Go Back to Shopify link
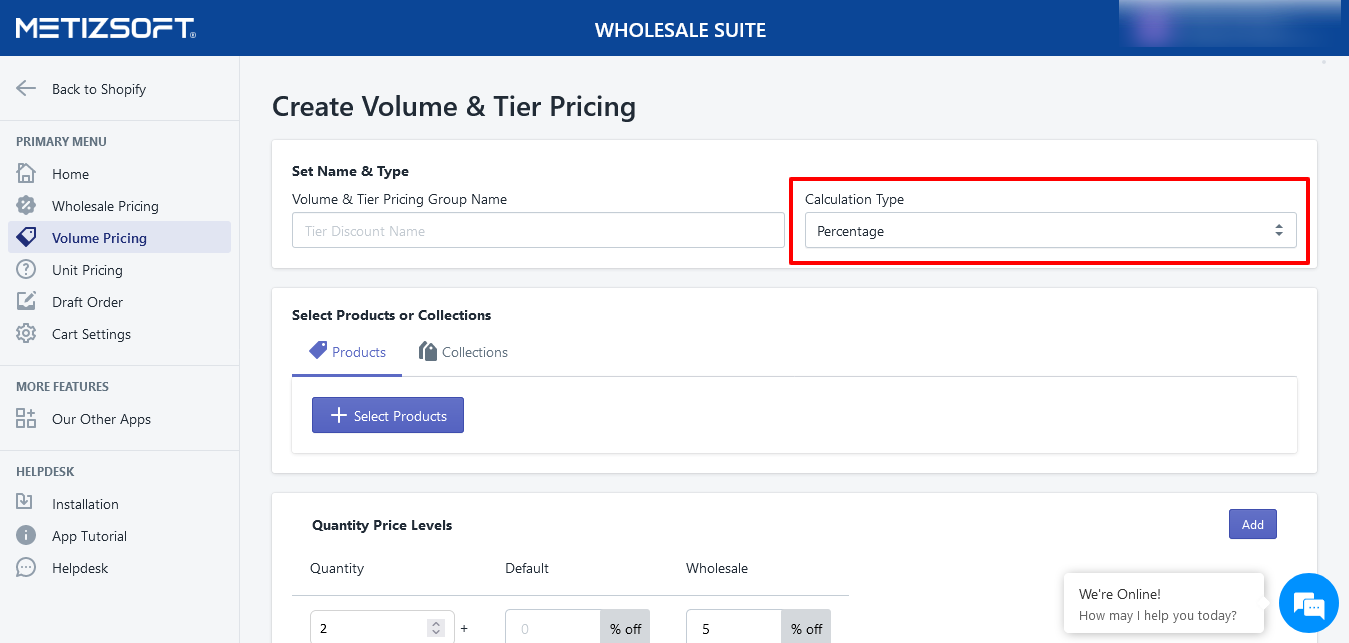 click(98, 89)
